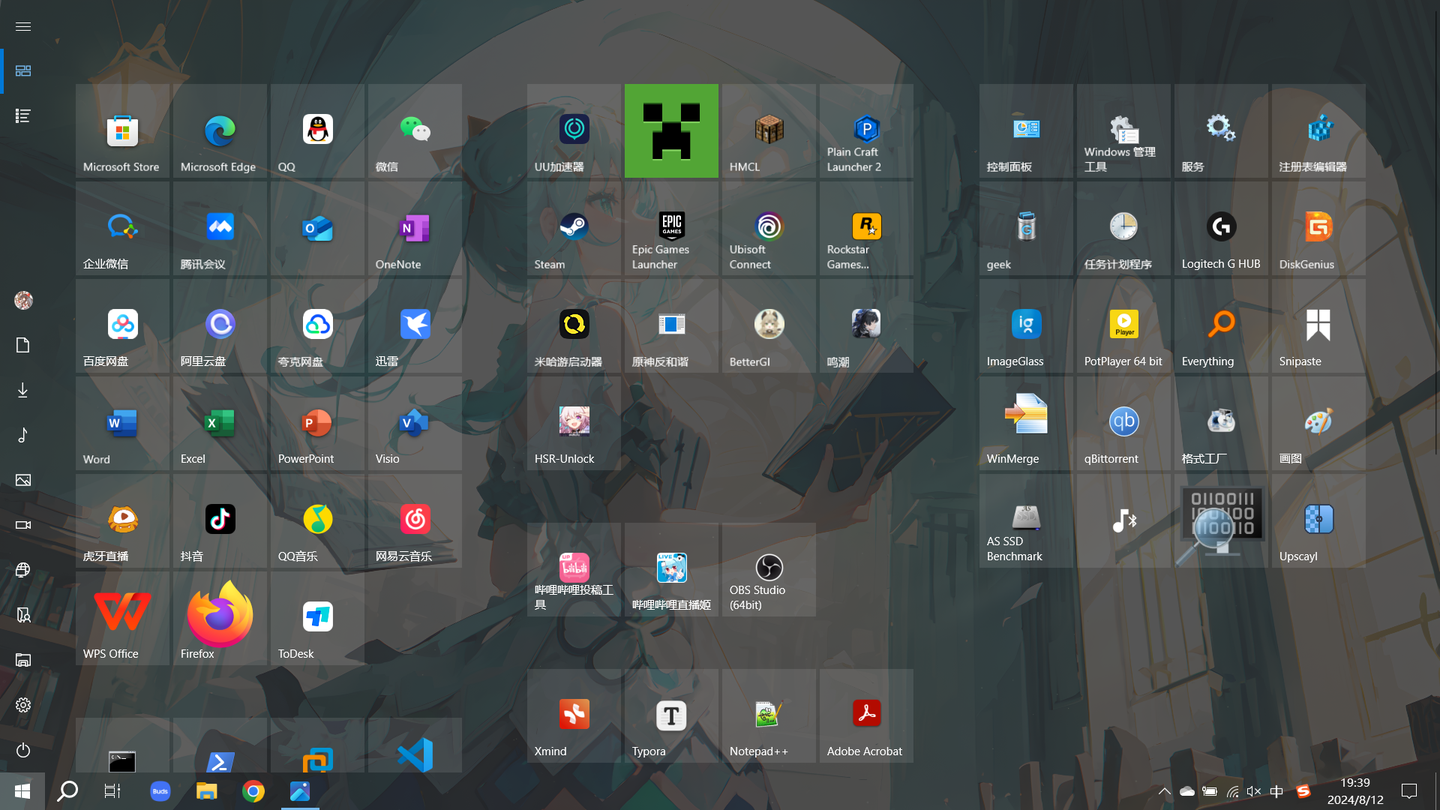Viewport: 1440px width, 810px height.
Task: Open the DiskGenius tile
Action: point(1318,228)
